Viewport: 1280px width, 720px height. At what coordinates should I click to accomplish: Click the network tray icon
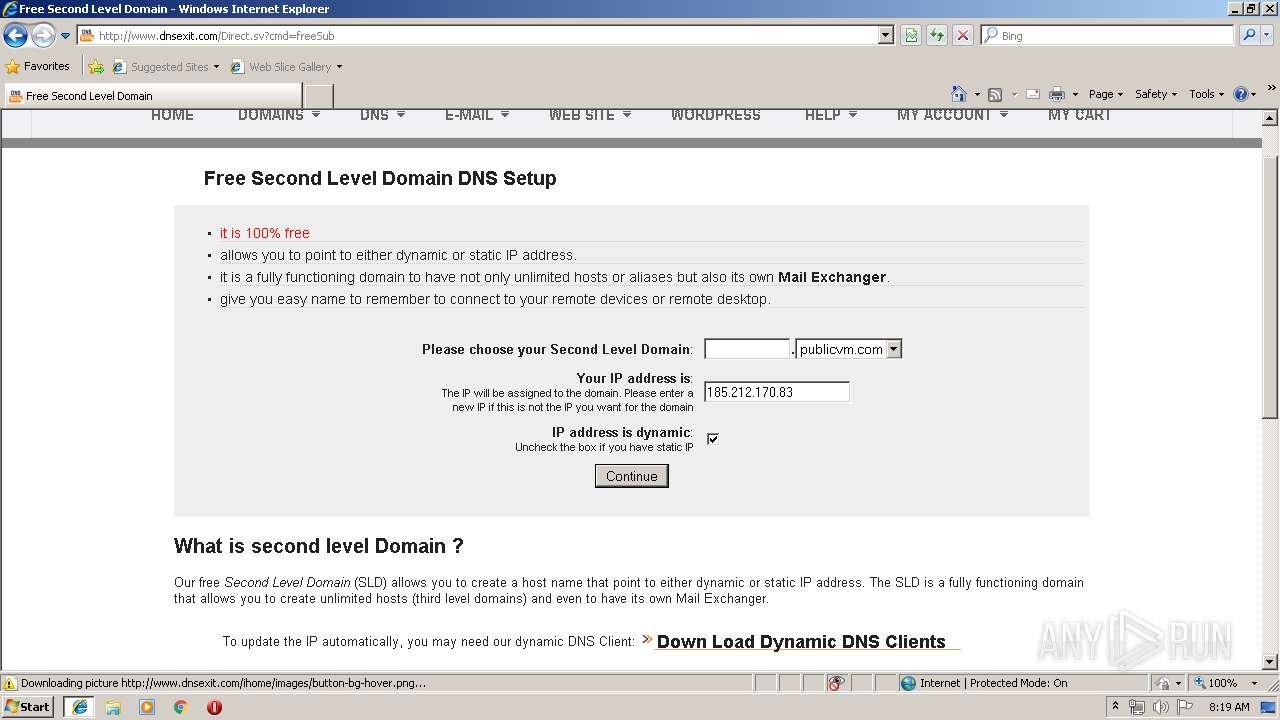click(1137, 707)
